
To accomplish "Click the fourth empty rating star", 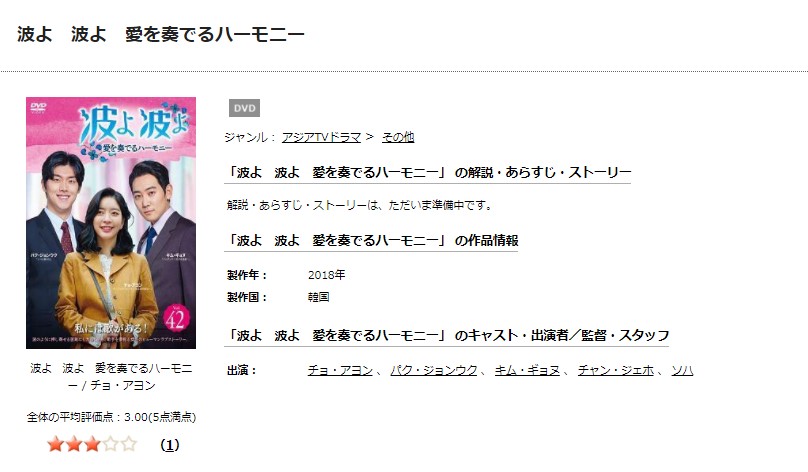I will (x=110, y=444).
